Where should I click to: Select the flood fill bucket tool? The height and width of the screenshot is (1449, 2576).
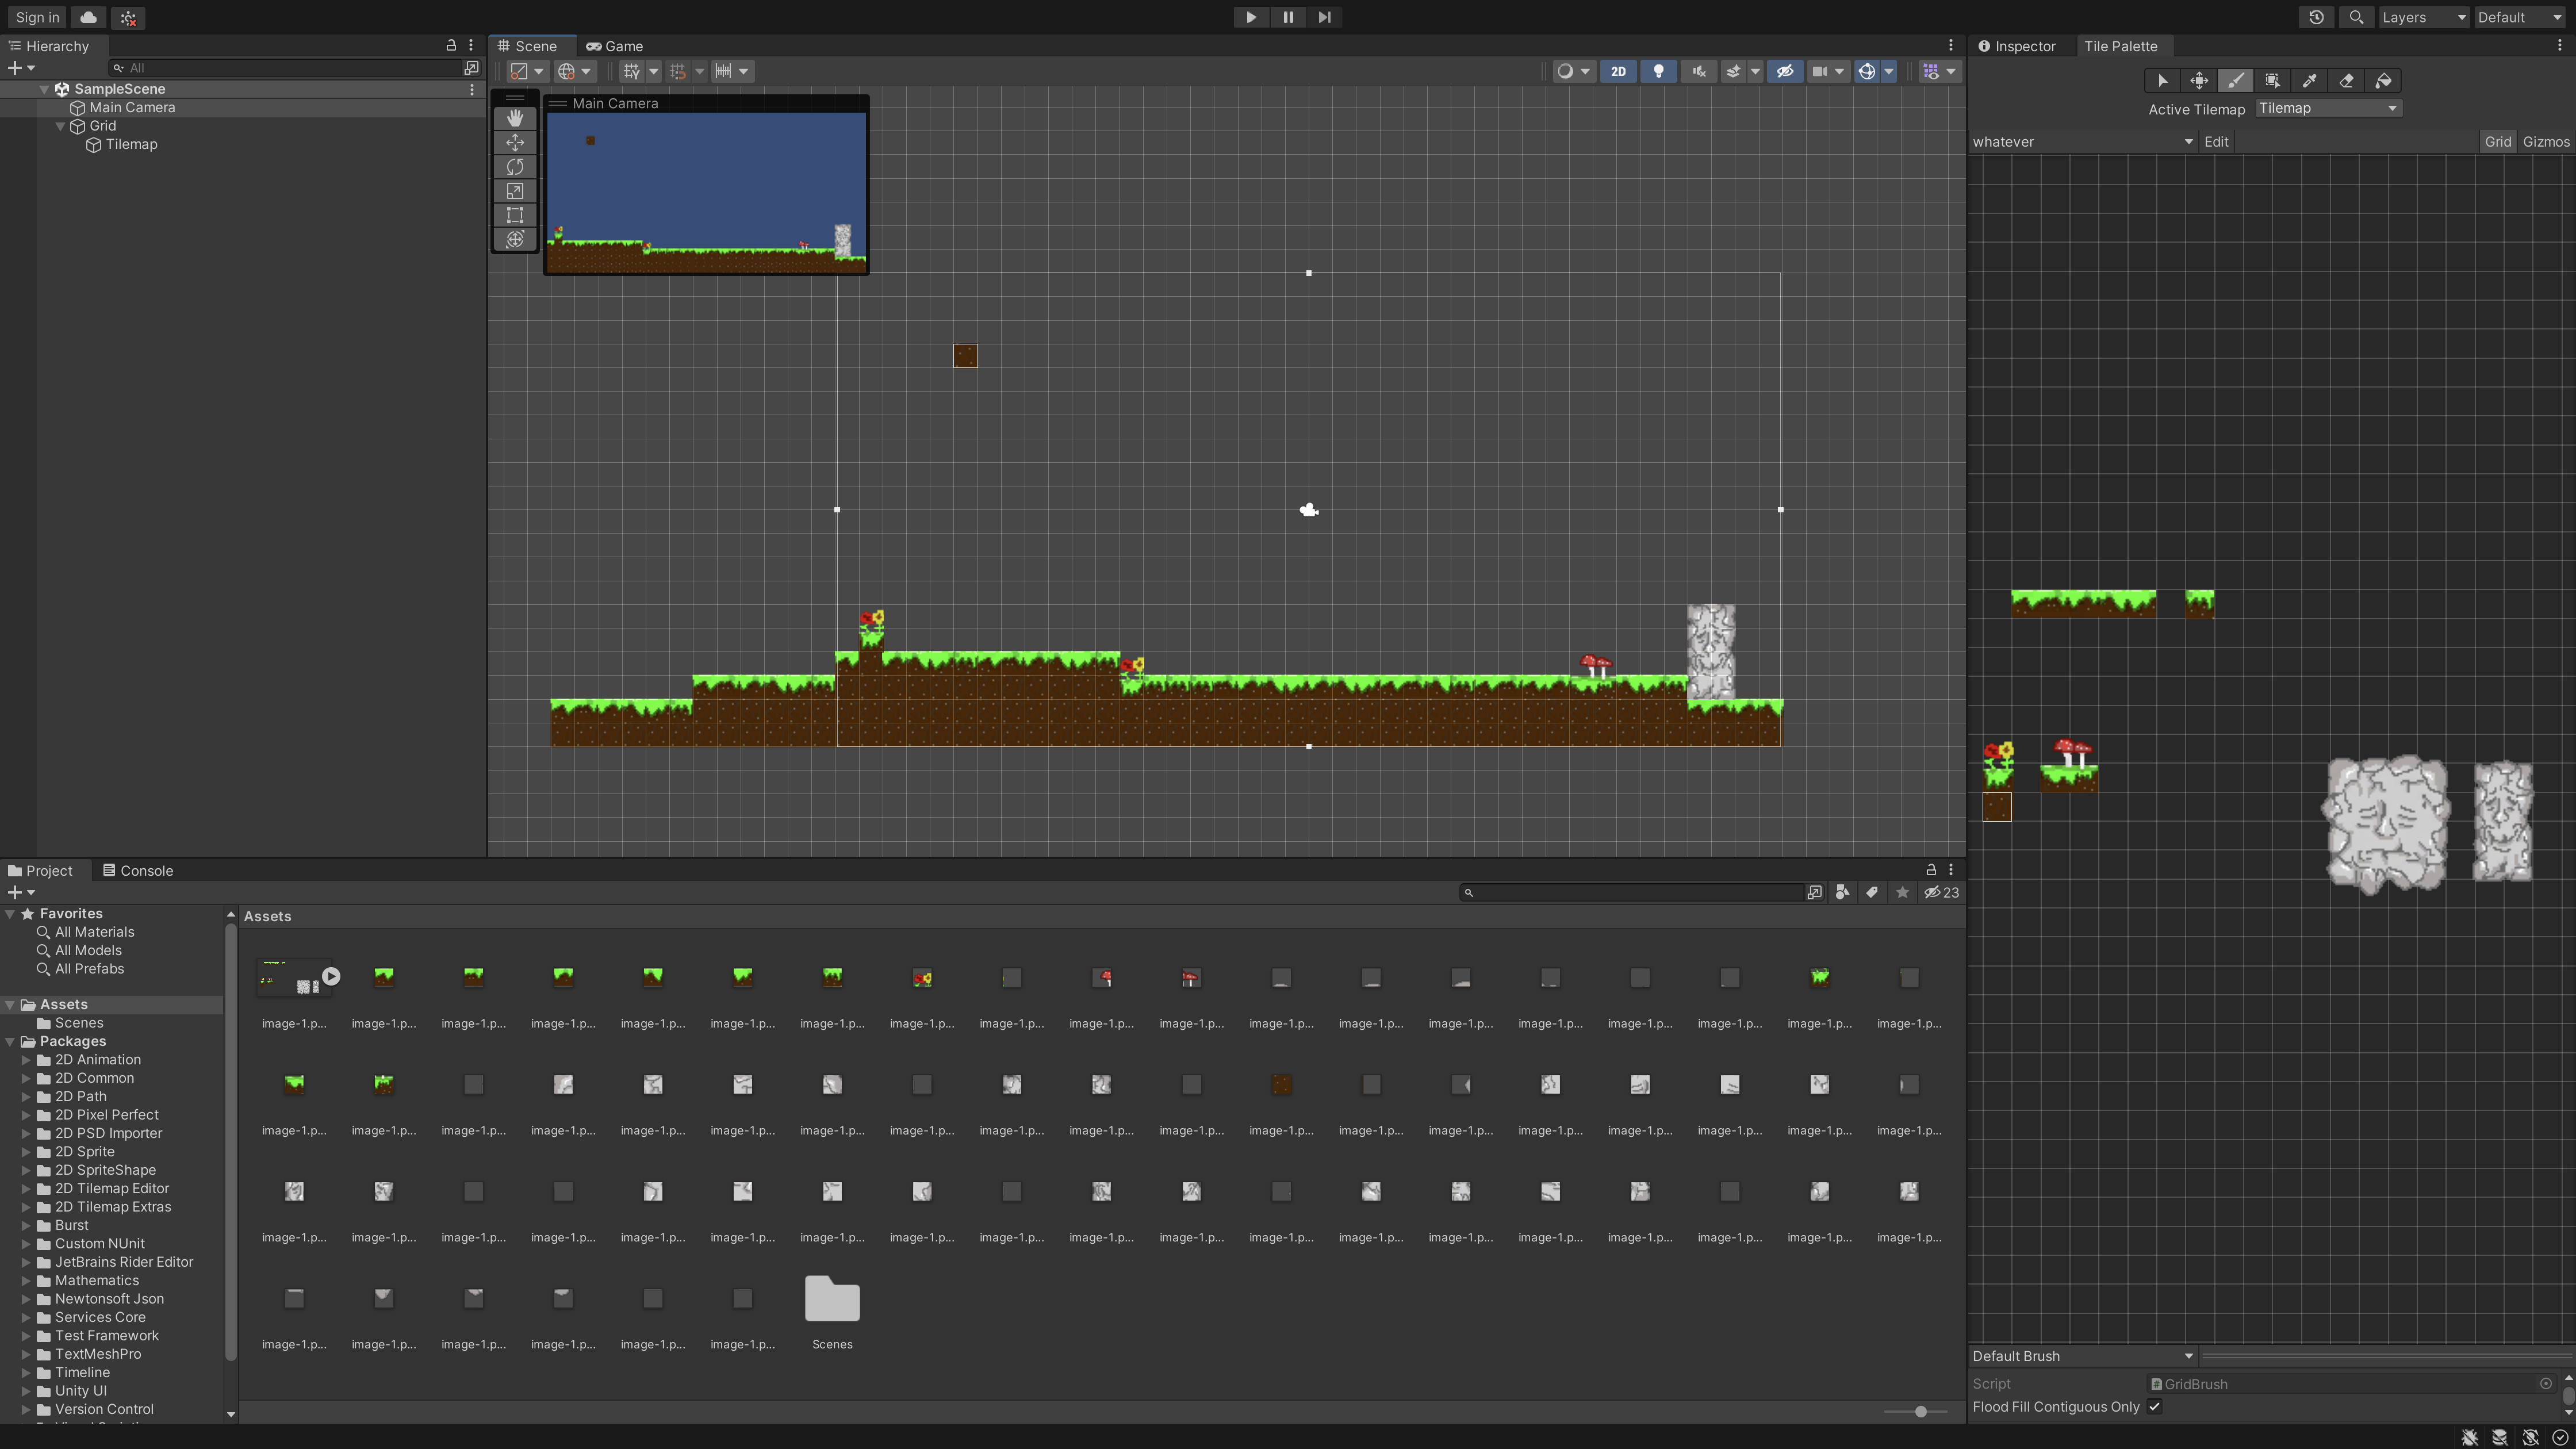[x=2383, y=81]
